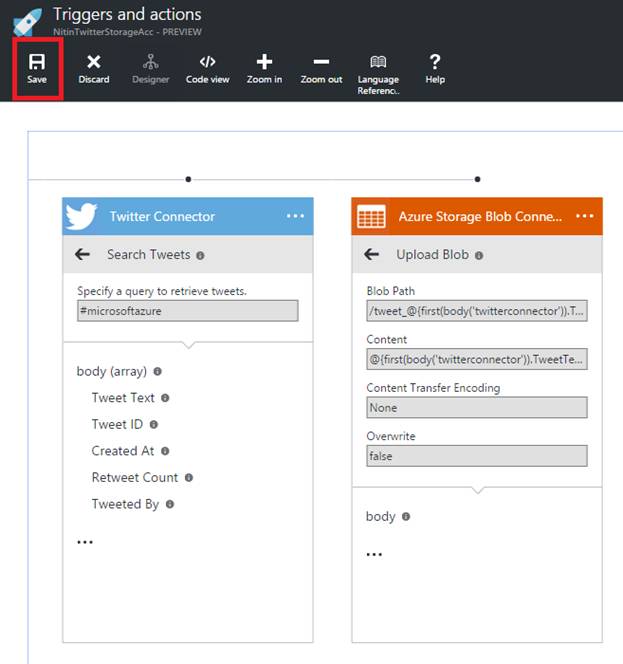Select the Created At output
The height and width of the screenshot is (664, 623).
pyautogui.click(x=123, y=451)
